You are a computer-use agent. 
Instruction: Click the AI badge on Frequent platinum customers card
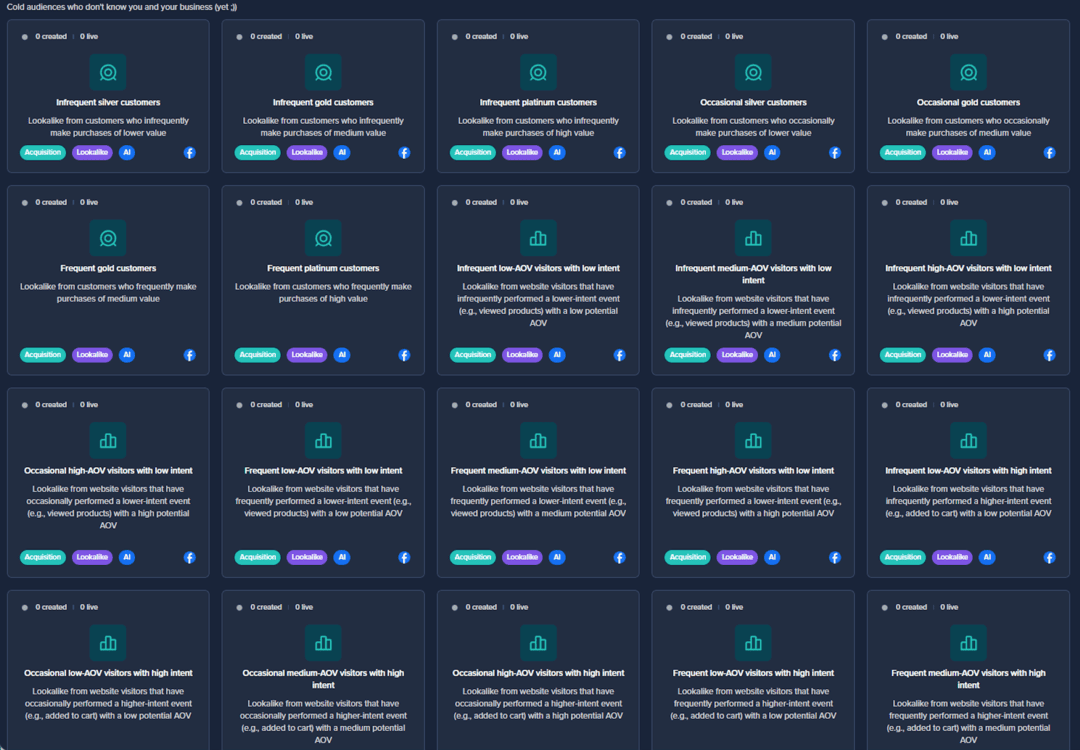tap(342, 355)
